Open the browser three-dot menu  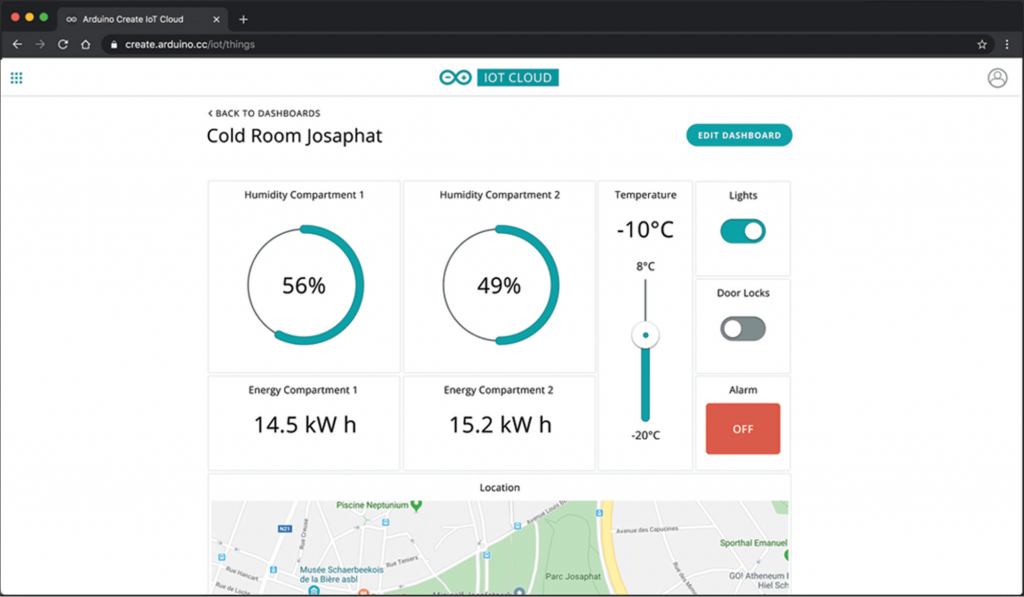(x=1008, y=44)
